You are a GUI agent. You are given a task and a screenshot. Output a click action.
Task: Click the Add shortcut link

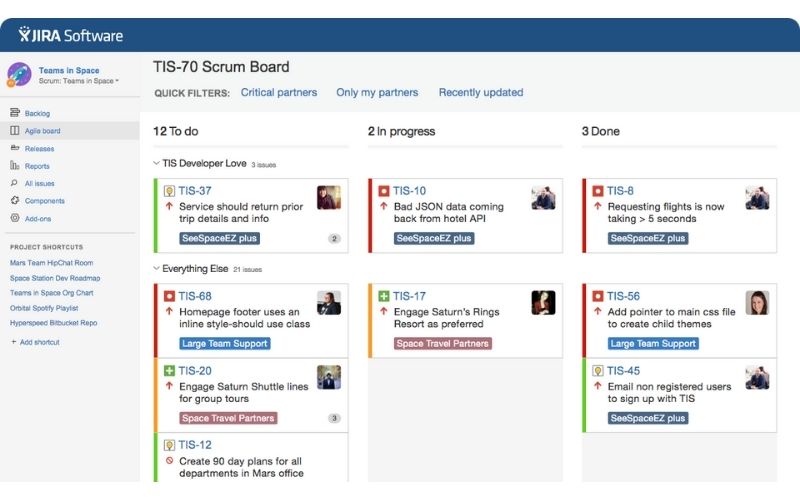pyautogui.click(x=39, y=342)
